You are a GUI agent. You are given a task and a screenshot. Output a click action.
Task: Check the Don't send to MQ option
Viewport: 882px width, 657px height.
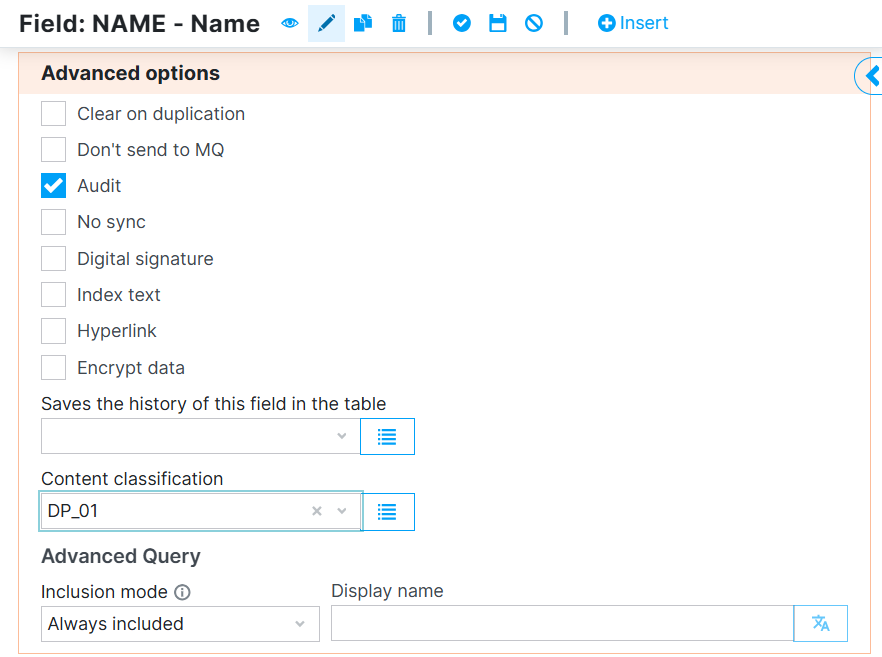click(x=53, y=150)
